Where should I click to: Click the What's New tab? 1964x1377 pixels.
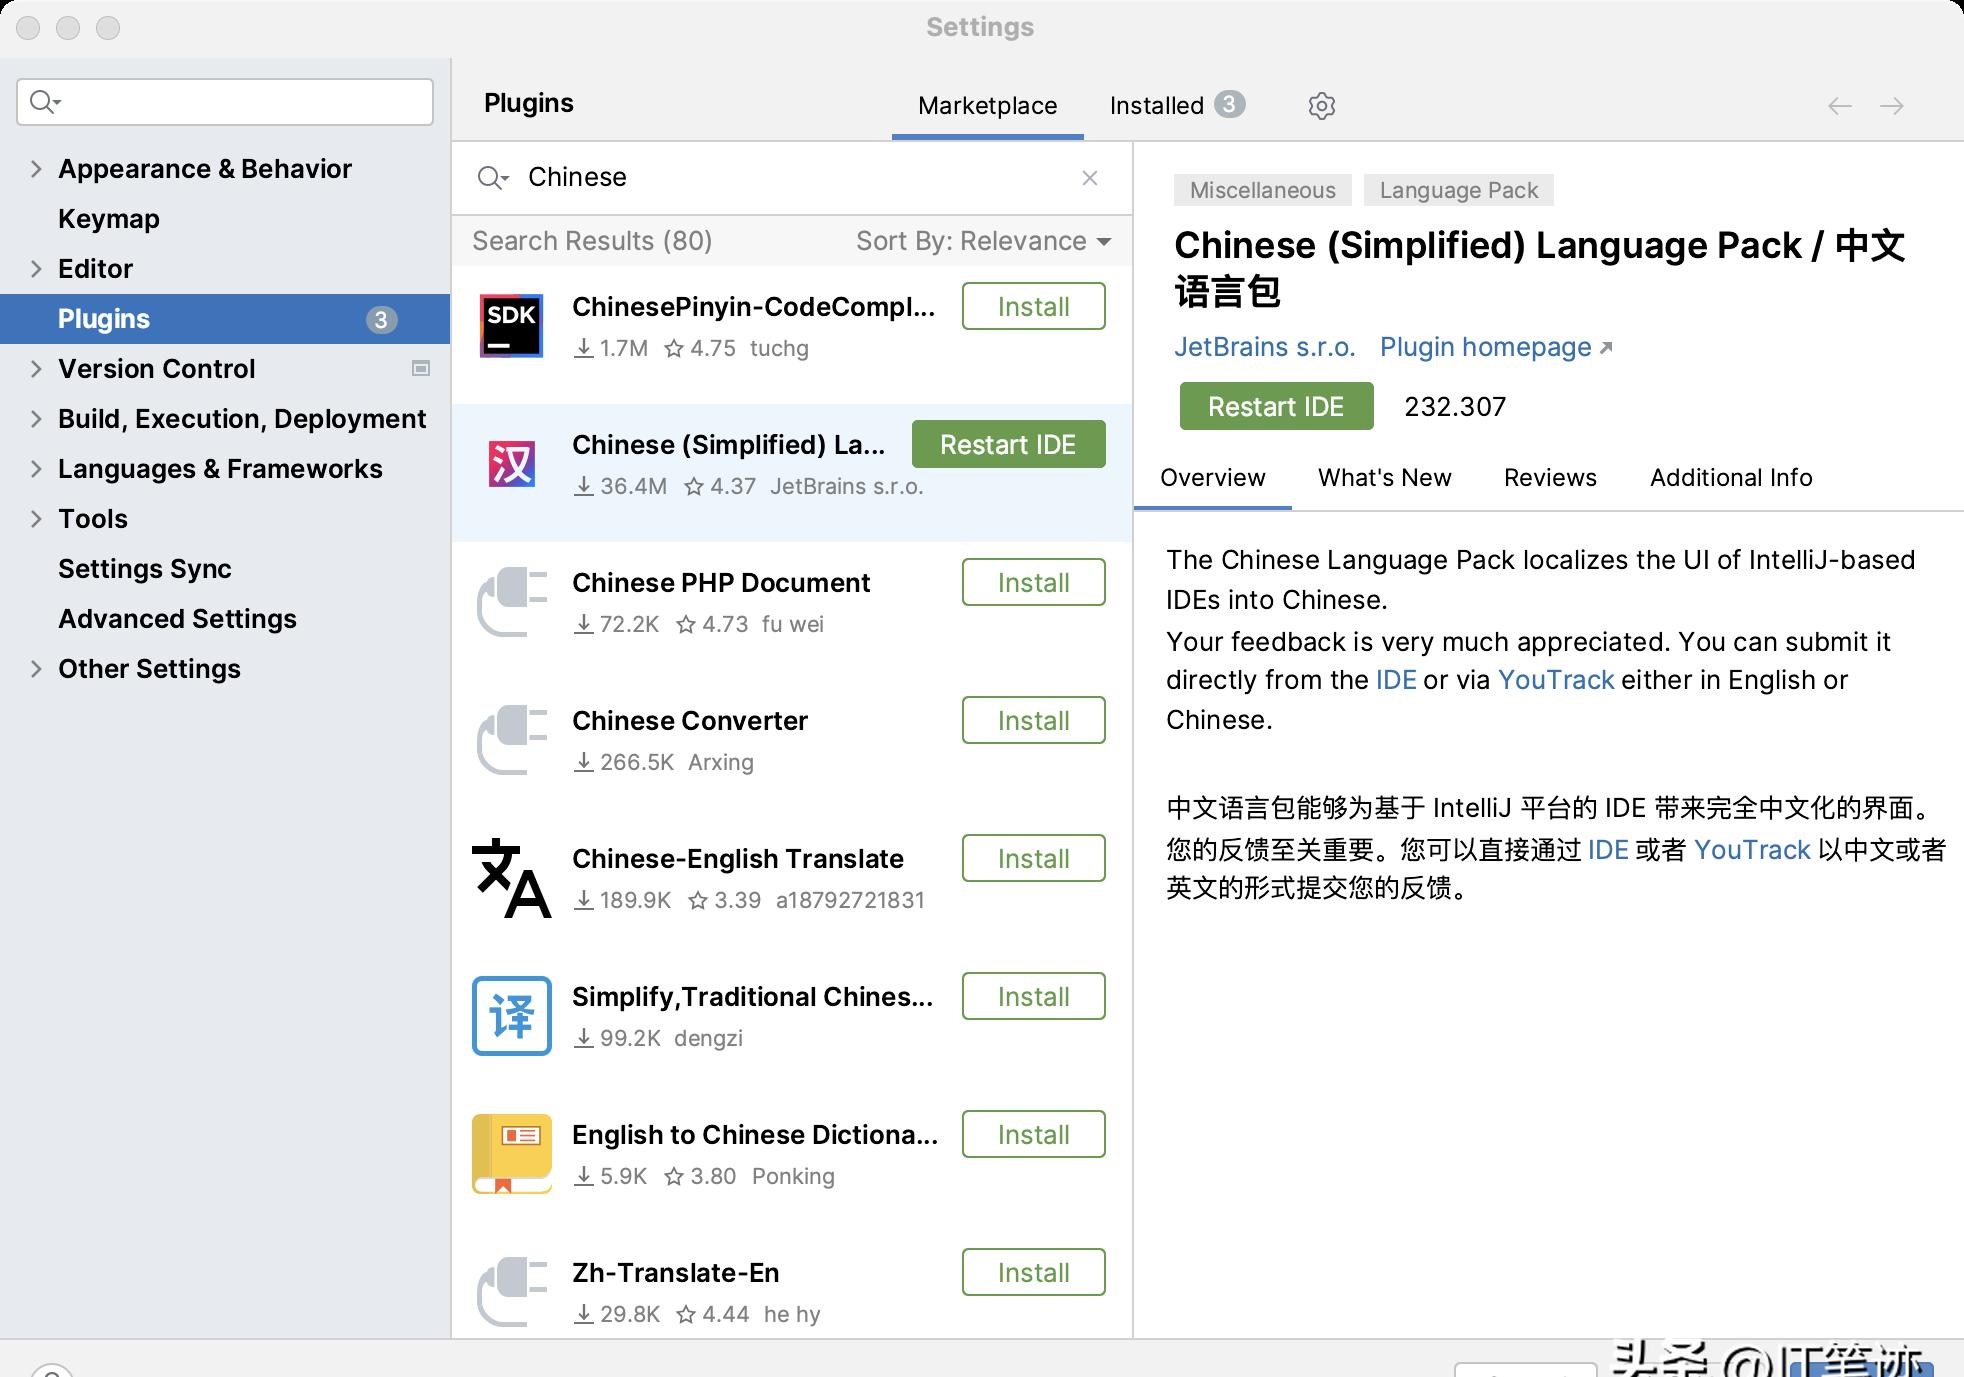[x=1383, y=476]
